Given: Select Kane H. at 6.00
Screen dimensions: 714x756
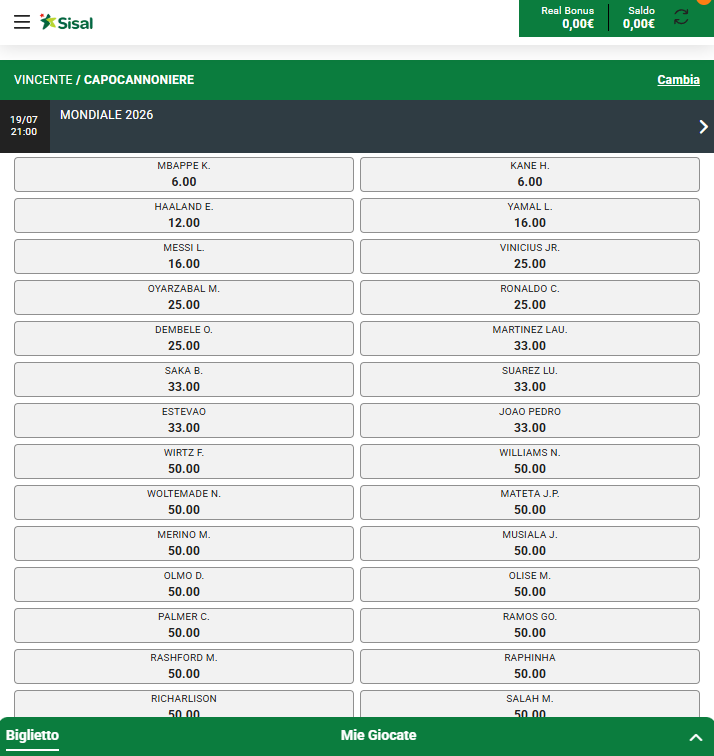Looking at the screenshot, I should pos(530,175).
